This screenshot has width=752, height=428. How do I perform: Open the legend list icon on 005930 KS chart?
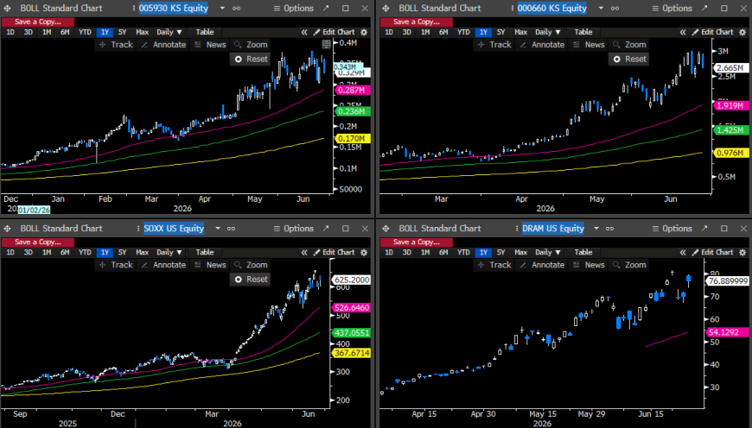point(327,45)
